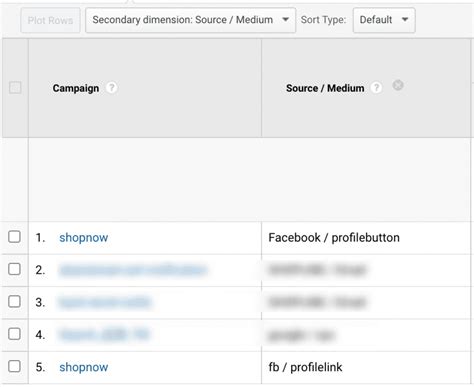Select the checkbox for row 3
Screen dimensions: 474x387
(14, 301)
